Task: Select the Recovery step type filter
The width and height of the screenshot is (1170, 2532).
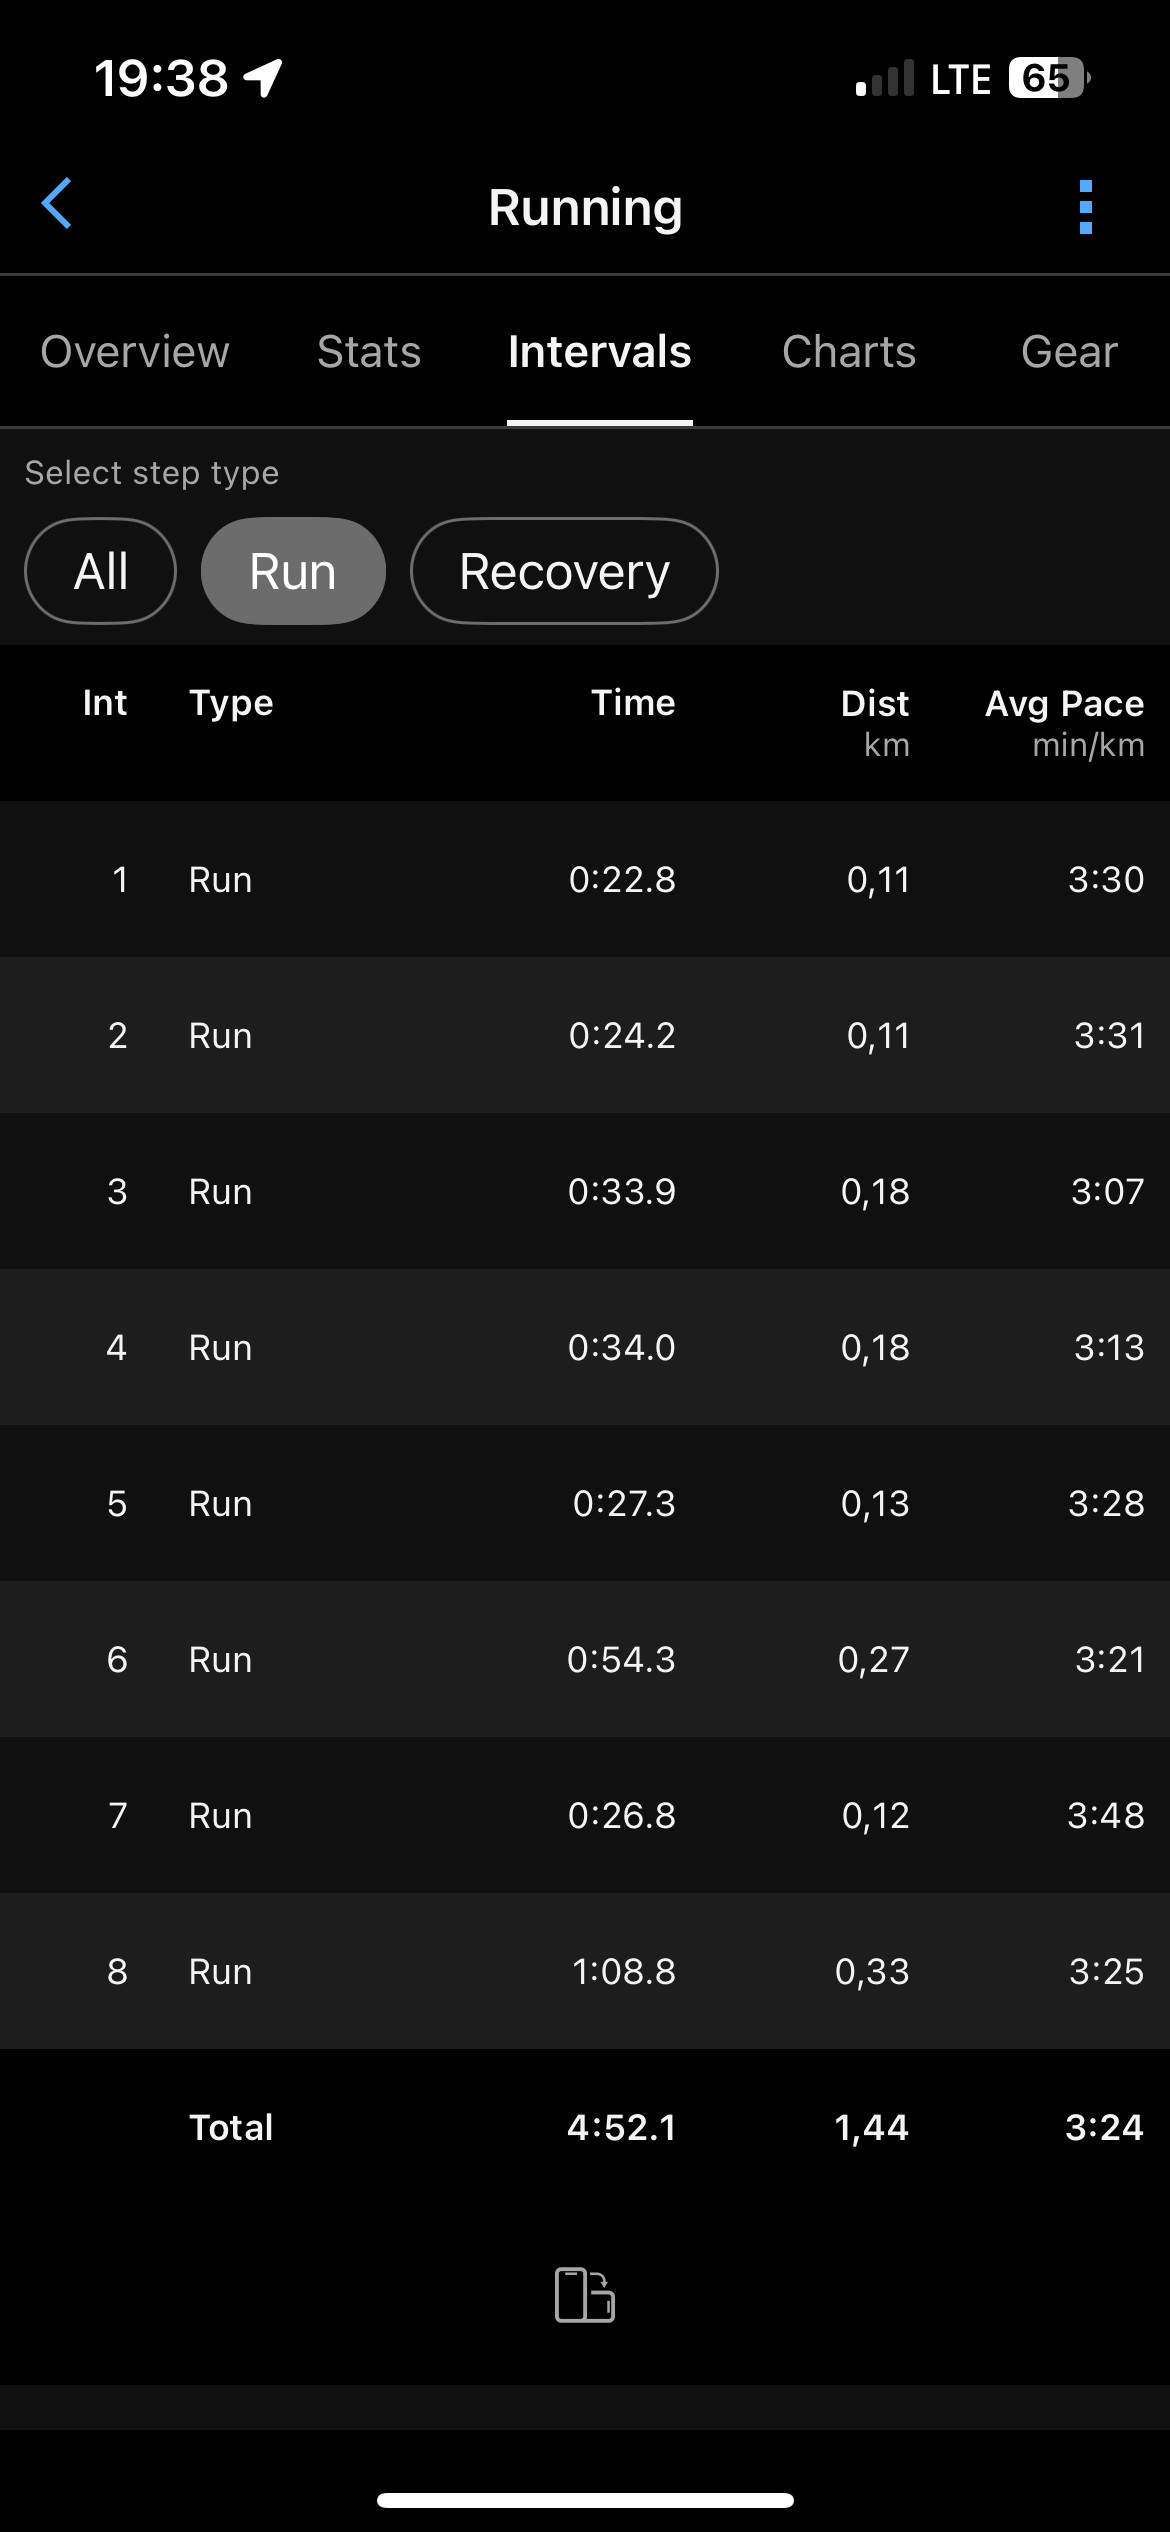Action: coord(564,571)
